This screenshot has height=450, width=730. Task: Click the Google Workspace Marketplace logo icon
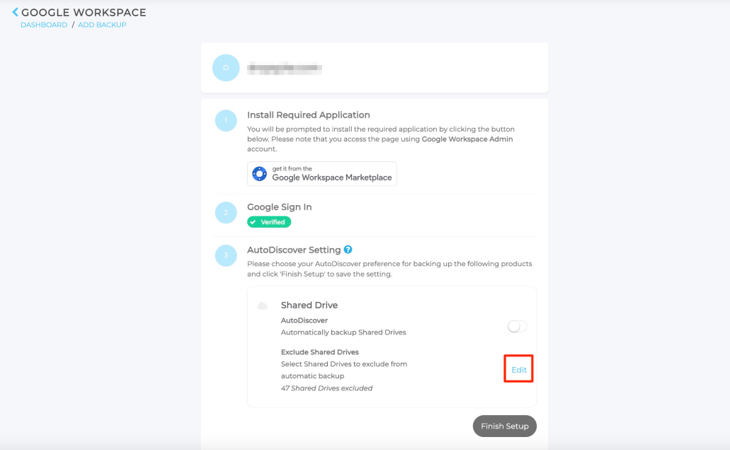259,174
